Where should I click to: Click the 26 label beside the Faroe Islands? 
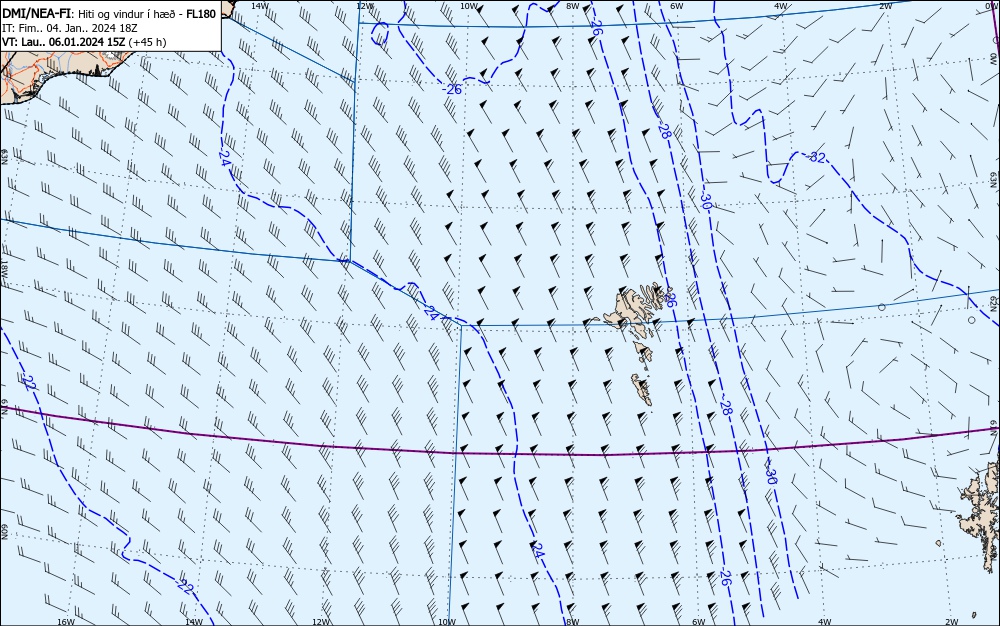coord(669,298)
